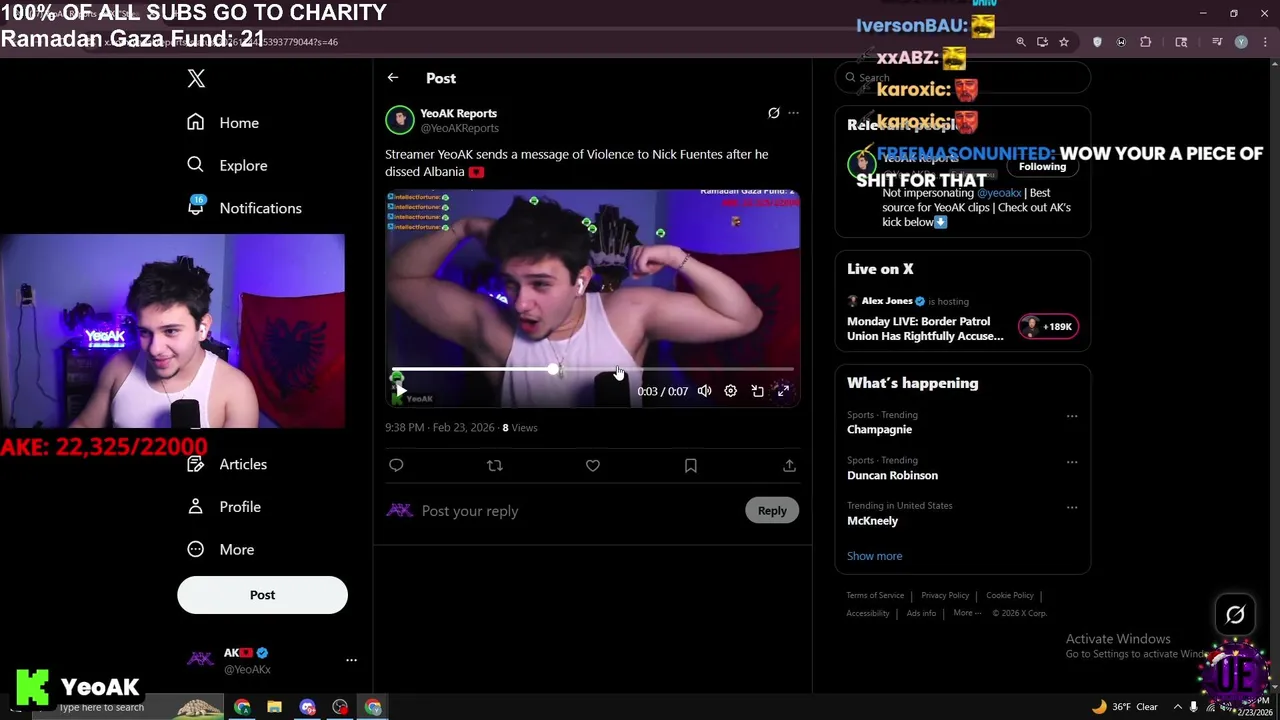Open the Cookie Policy link

tap(1009, 595)
